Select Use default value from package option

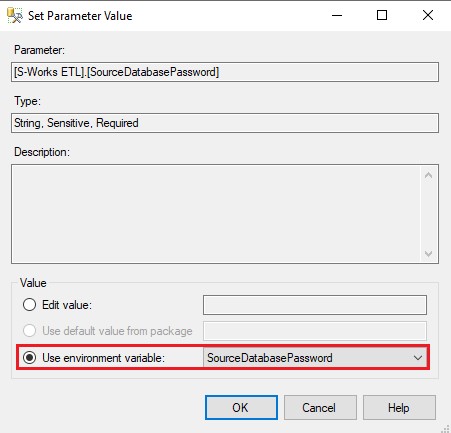click(29, 331)
